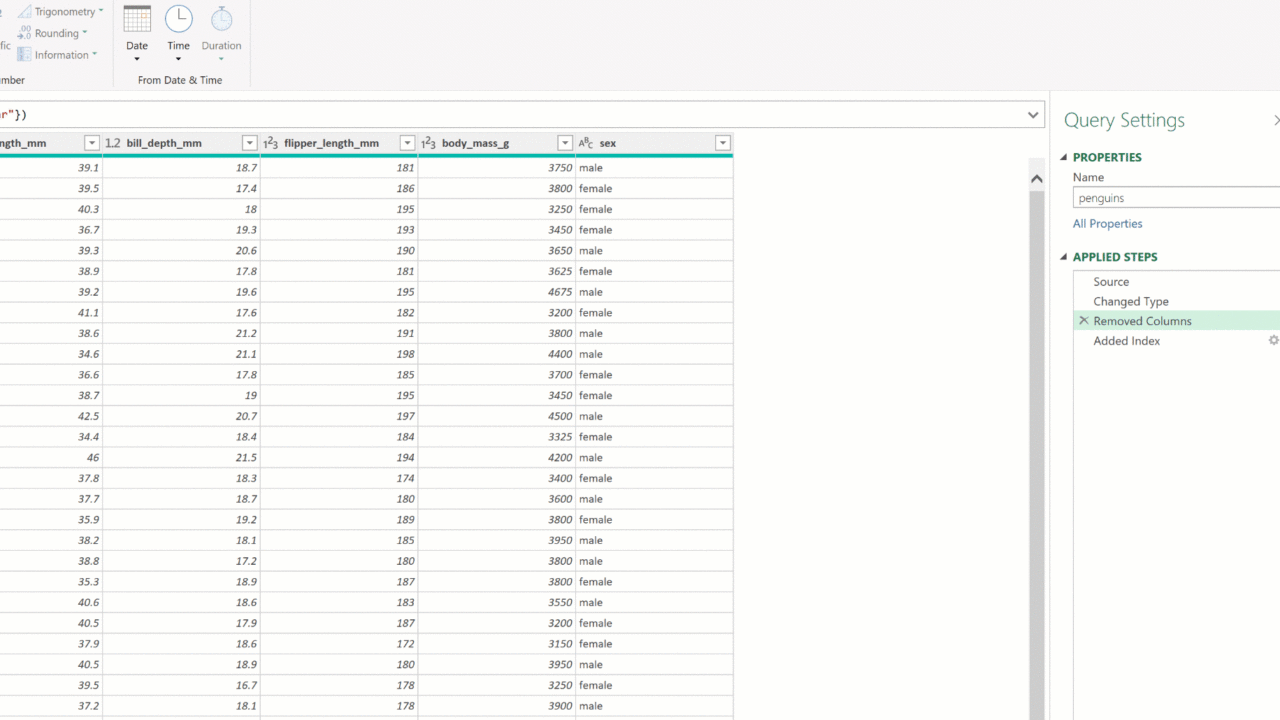Collapse the Applied Steps section
This screenshot has width=1280, height=720.
pyautogui.click(x=1064, y=257)
